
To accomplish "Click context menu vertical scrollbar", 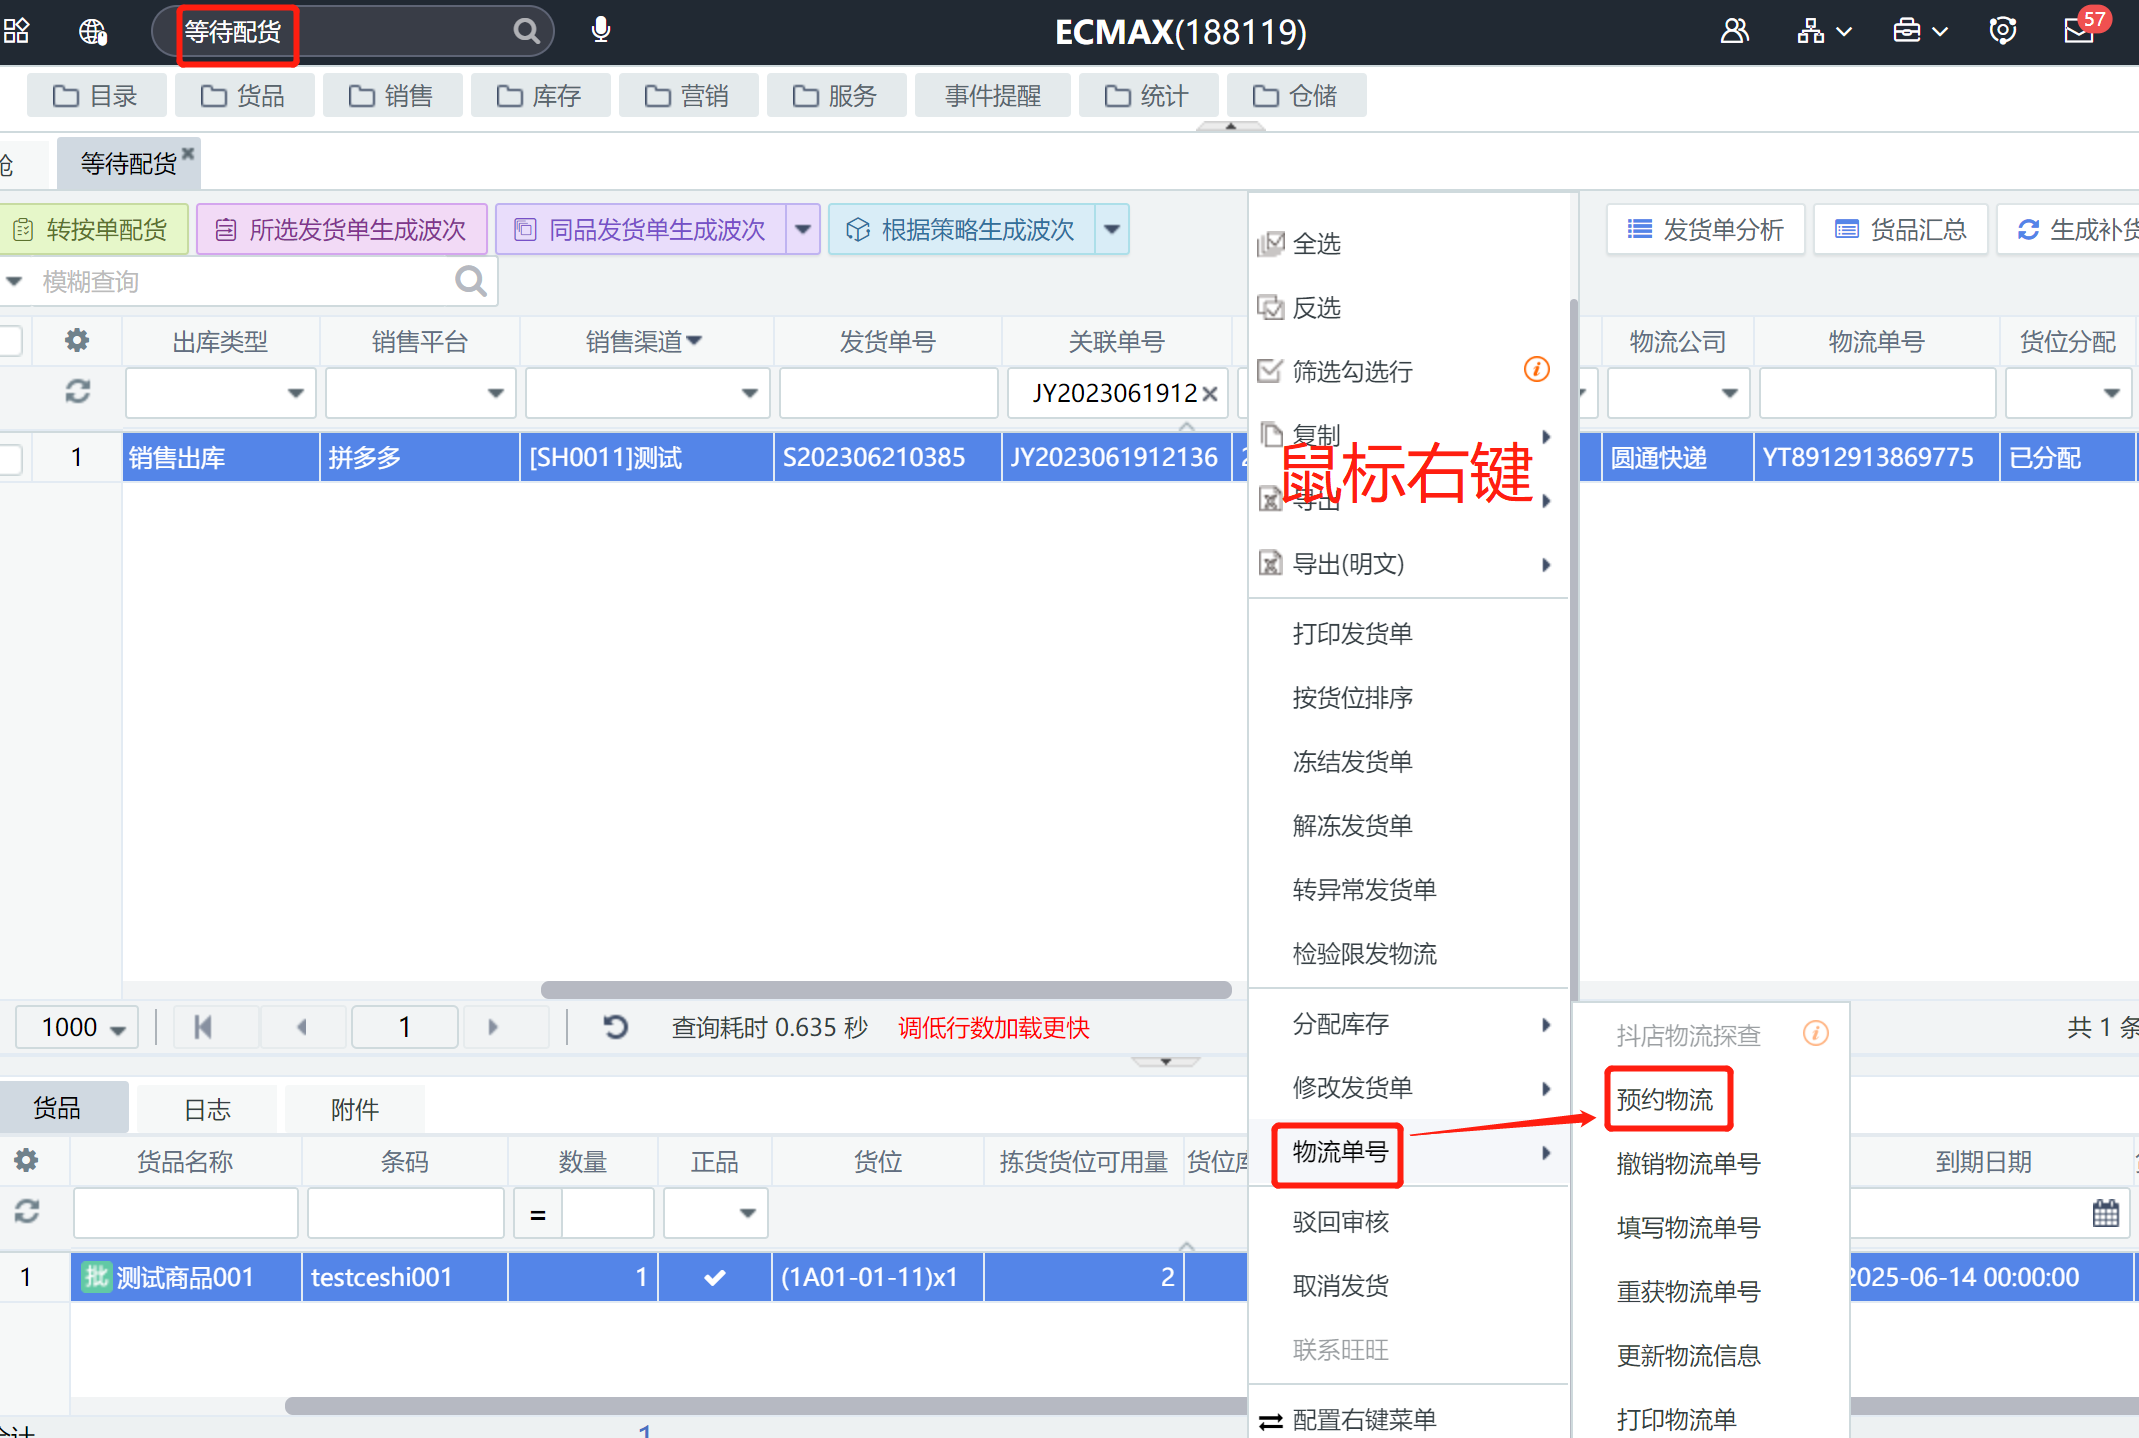I will [1573, 650].
